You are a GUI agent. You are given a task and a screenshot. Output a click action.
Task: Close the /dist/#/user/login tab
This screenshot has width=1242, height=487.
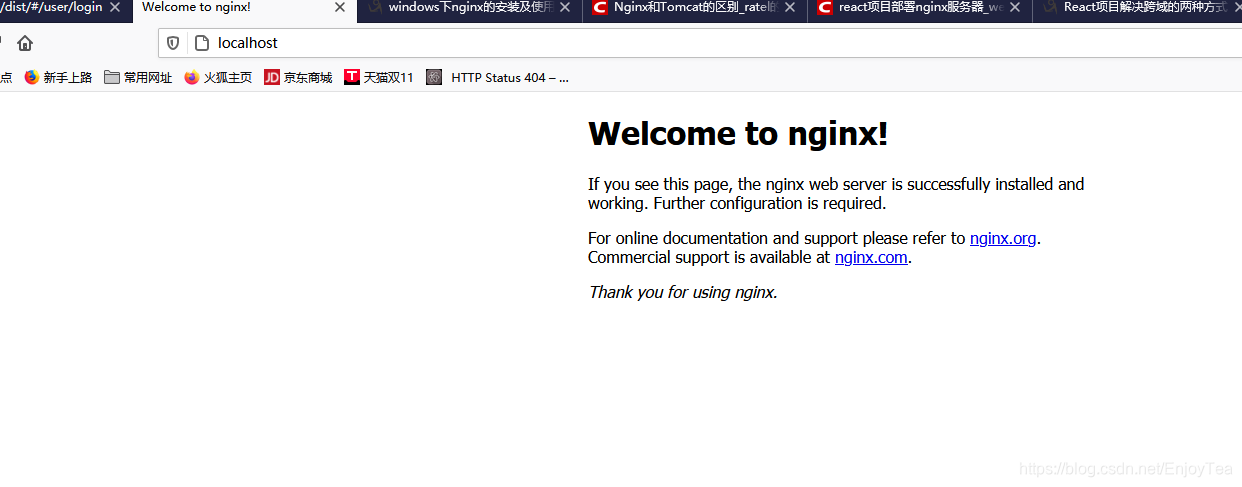pyautogui.click(x=115, y=8)
